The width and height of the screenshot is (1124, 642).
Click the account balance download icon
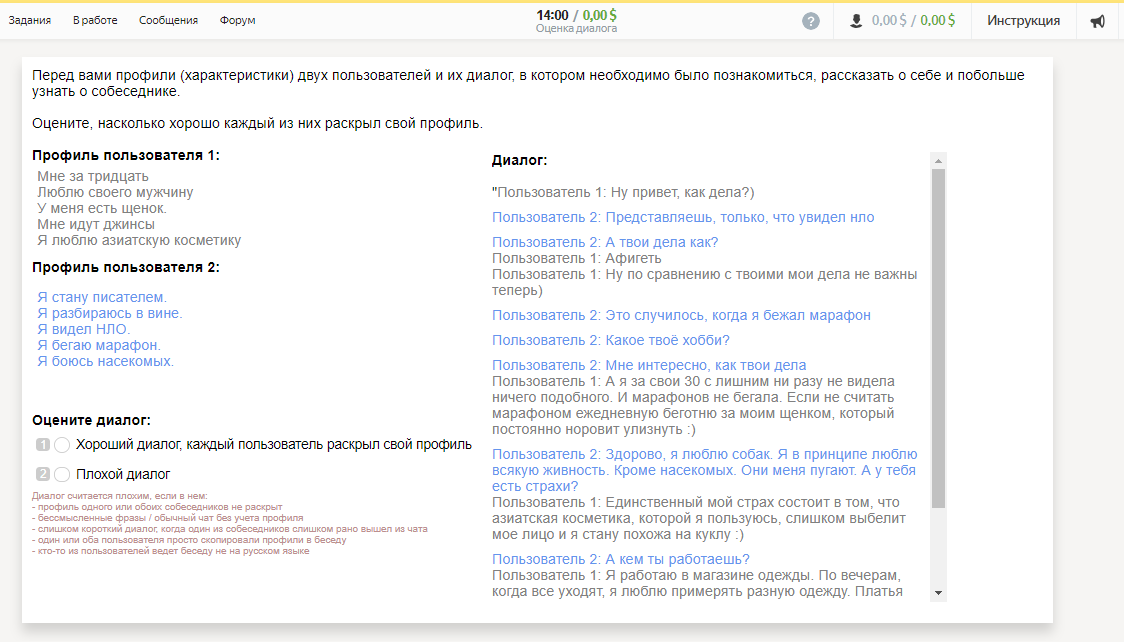[856, 21]
